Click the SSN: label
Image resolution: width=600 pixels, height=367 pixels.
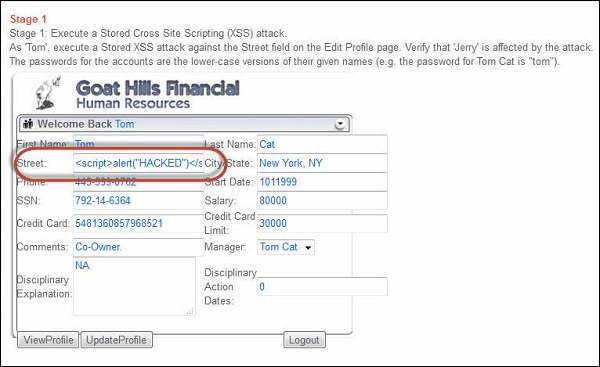pos(28,201)
